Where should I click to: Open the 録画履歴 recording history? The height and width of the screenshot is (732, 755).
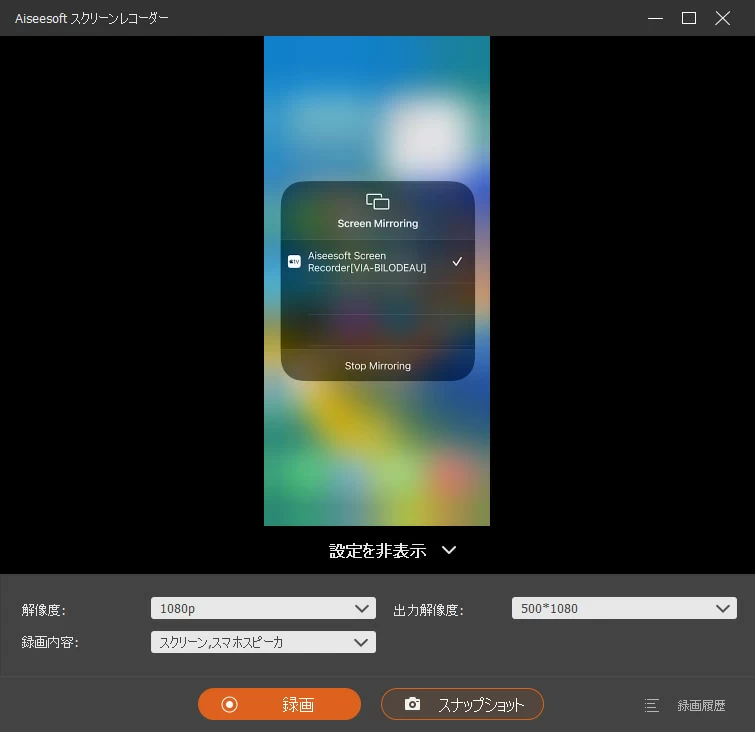(x=701, y=705)
